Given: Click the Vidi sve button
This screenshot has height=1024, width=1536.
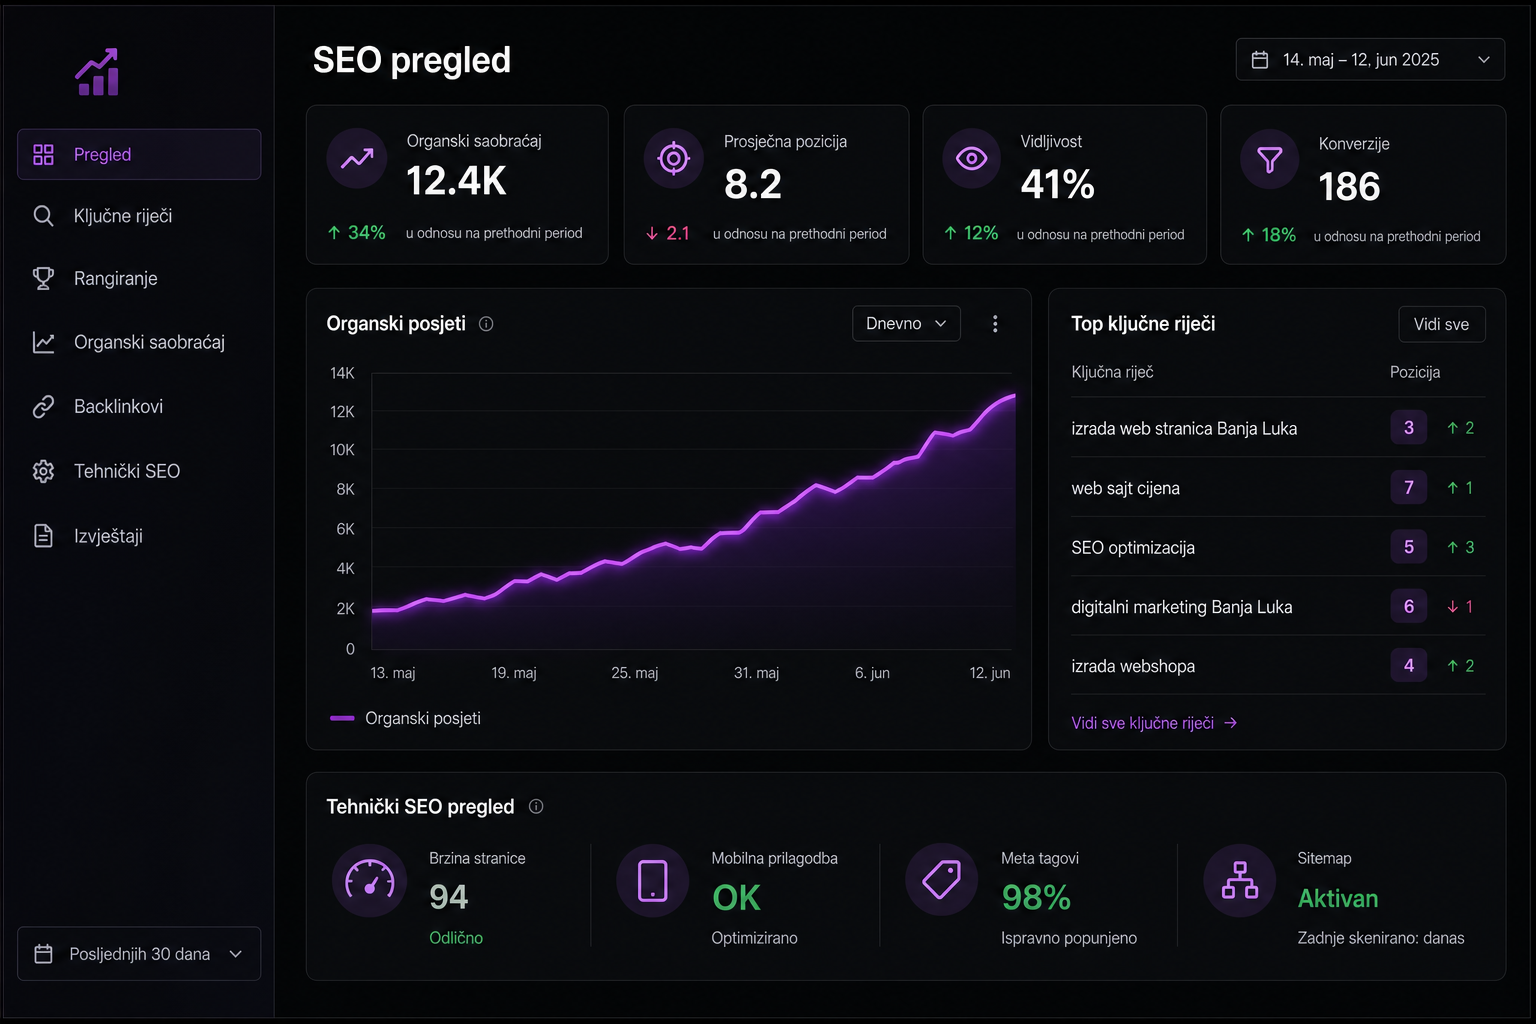Looking at the screenshot, I should [1441, 324].
